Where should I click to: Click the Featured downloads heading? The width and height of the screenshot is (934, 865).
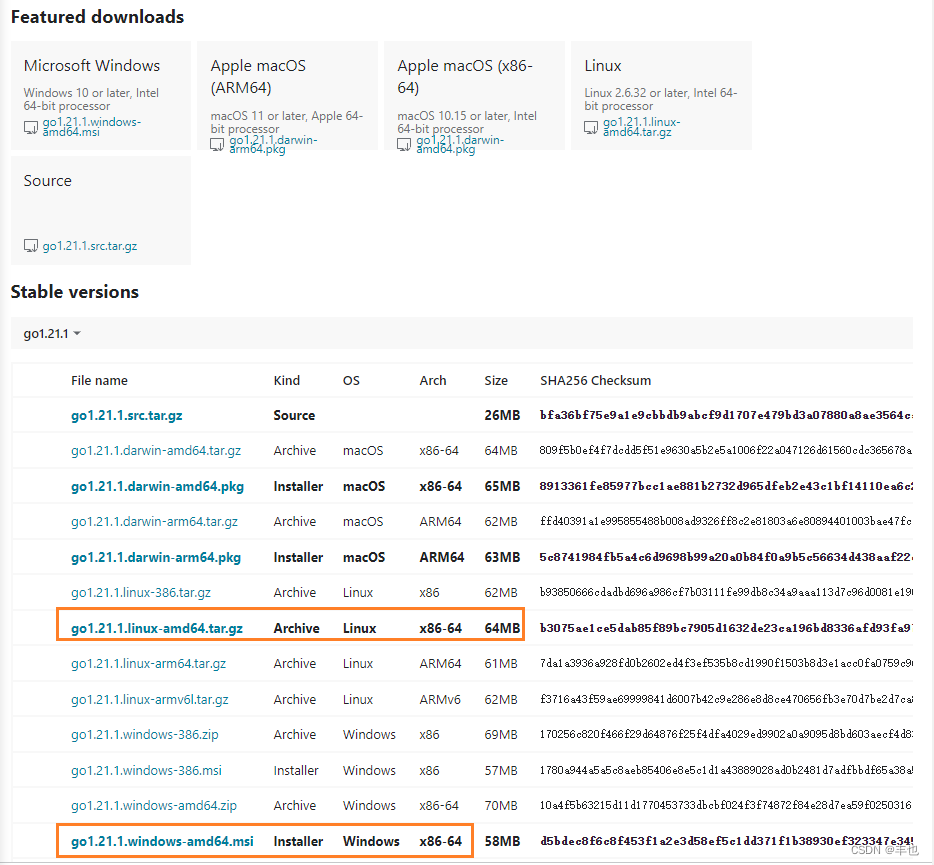[x=97, y=17]
